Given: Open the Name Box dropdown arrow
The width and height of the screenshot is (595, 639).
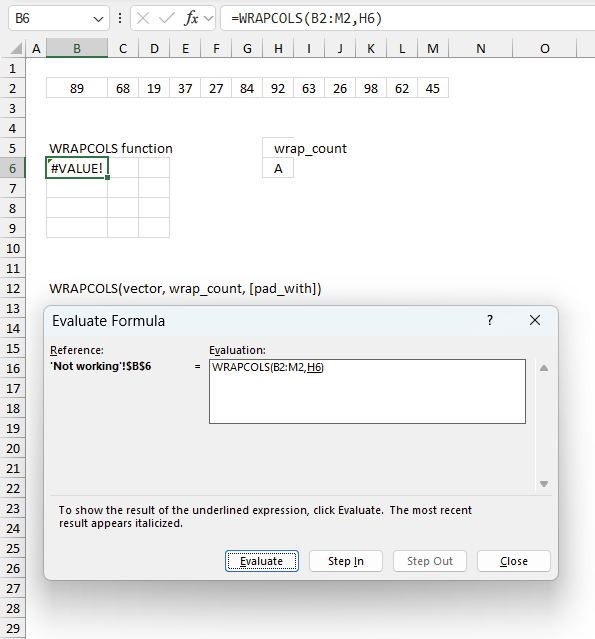Looking at the screenshot, I should pyautogui.click(x=98, y=19).
